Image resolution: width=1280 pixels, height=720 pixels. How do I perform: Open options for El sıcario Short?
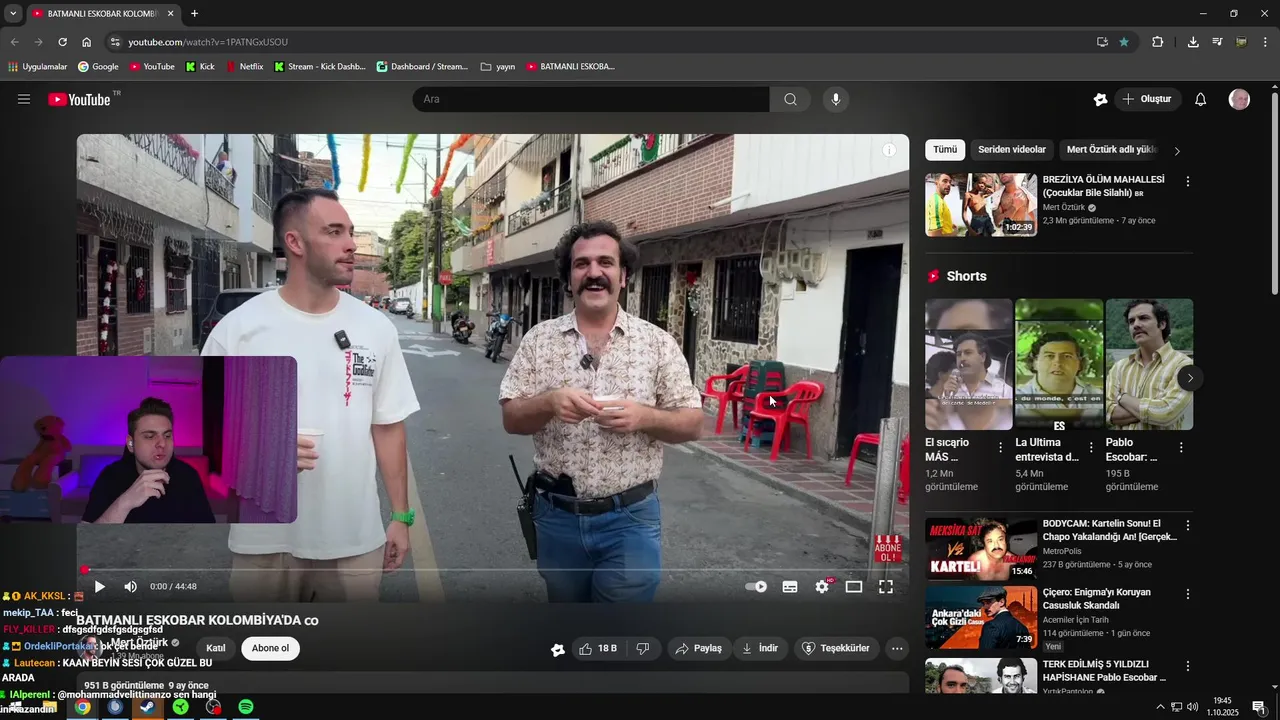point(1001,448)
